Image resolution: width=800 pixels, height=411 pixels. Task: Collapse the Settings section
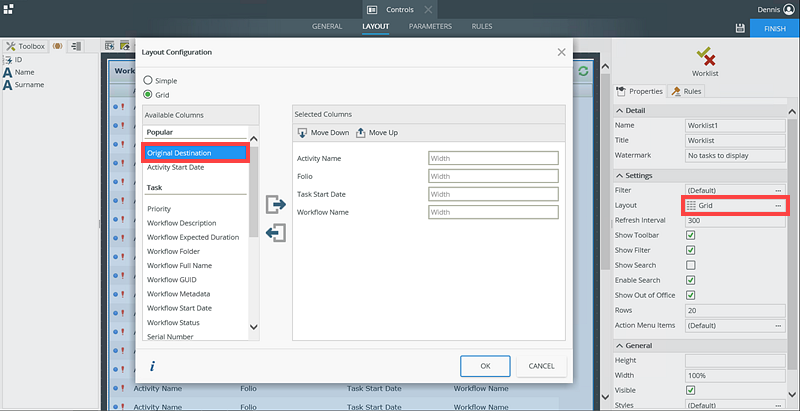click(620, 175)
